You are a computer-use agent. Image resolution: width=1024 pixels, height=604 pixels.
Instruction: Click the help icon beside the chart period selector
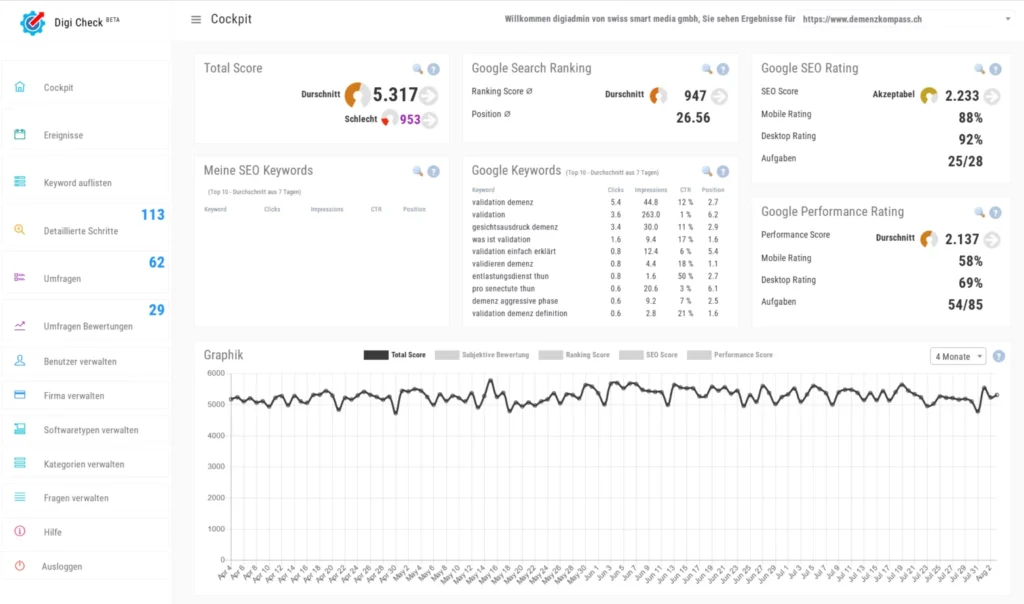click(998, 356)
